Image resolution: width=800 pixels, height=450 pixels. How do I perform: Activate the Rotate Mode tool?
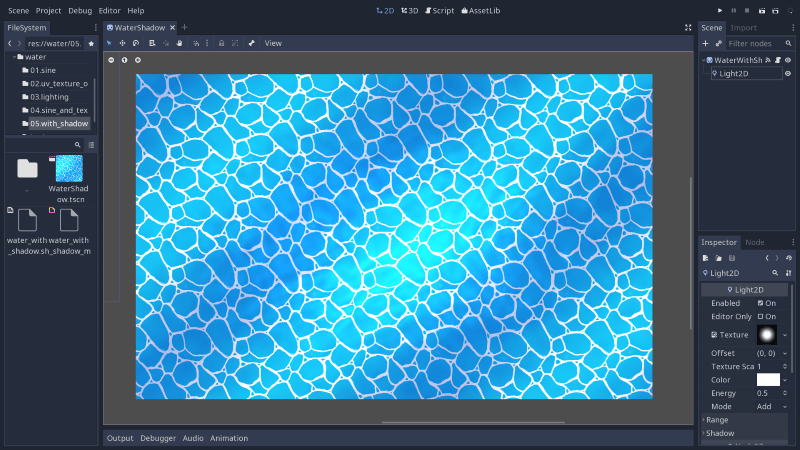tap(136, 43)
